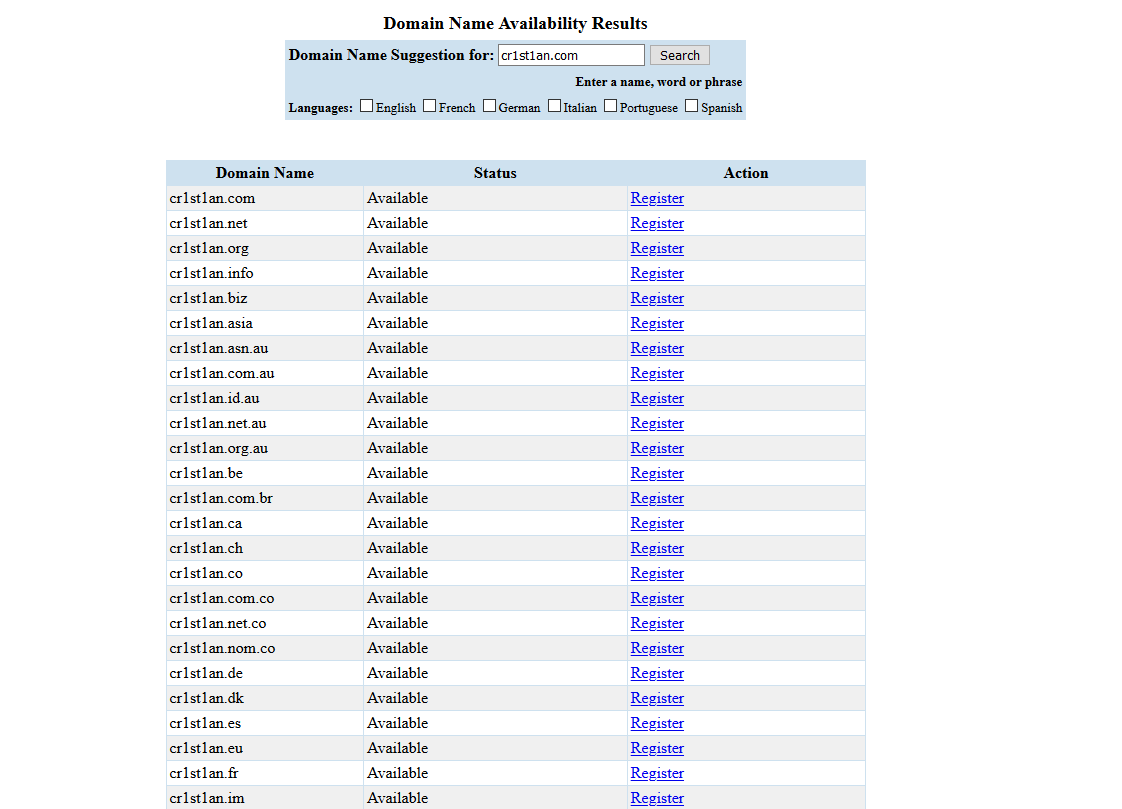The image size is (1122, 809).
Task: Register the cr1st1an.ch domain
Action: tap(657, 549)
